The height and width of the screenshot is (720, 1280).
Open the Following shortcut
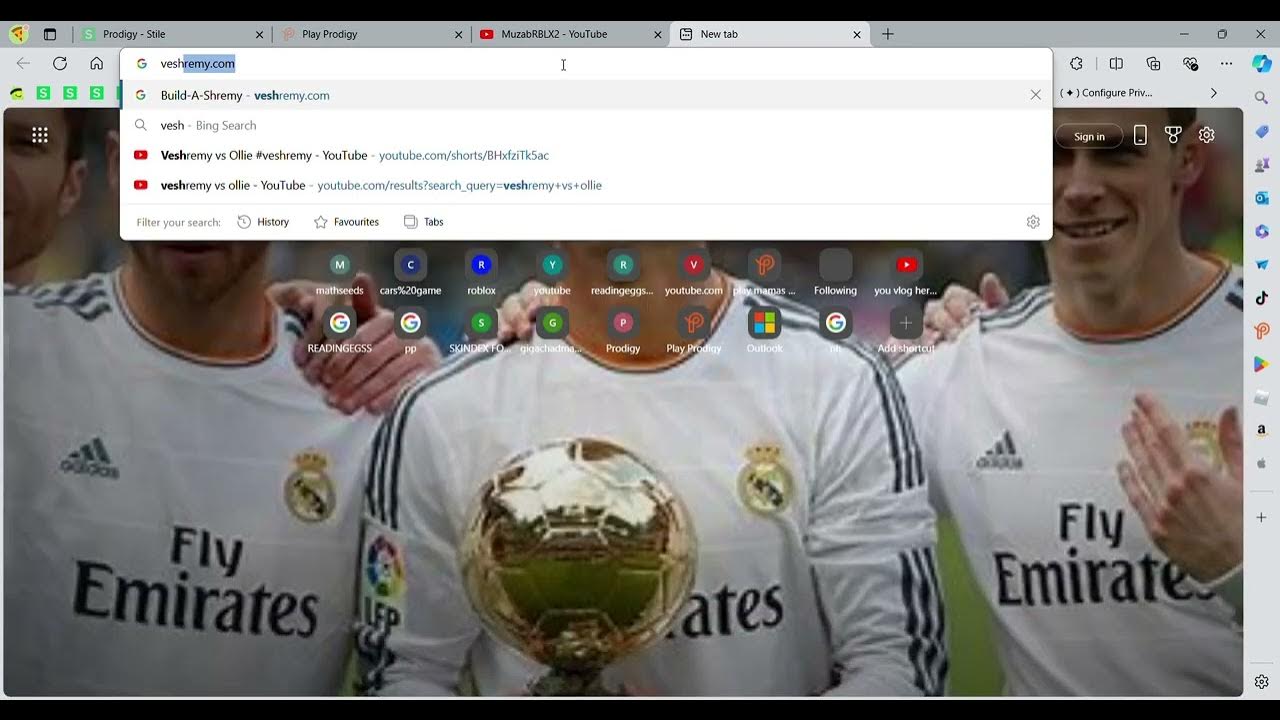[x=835, y=273]
